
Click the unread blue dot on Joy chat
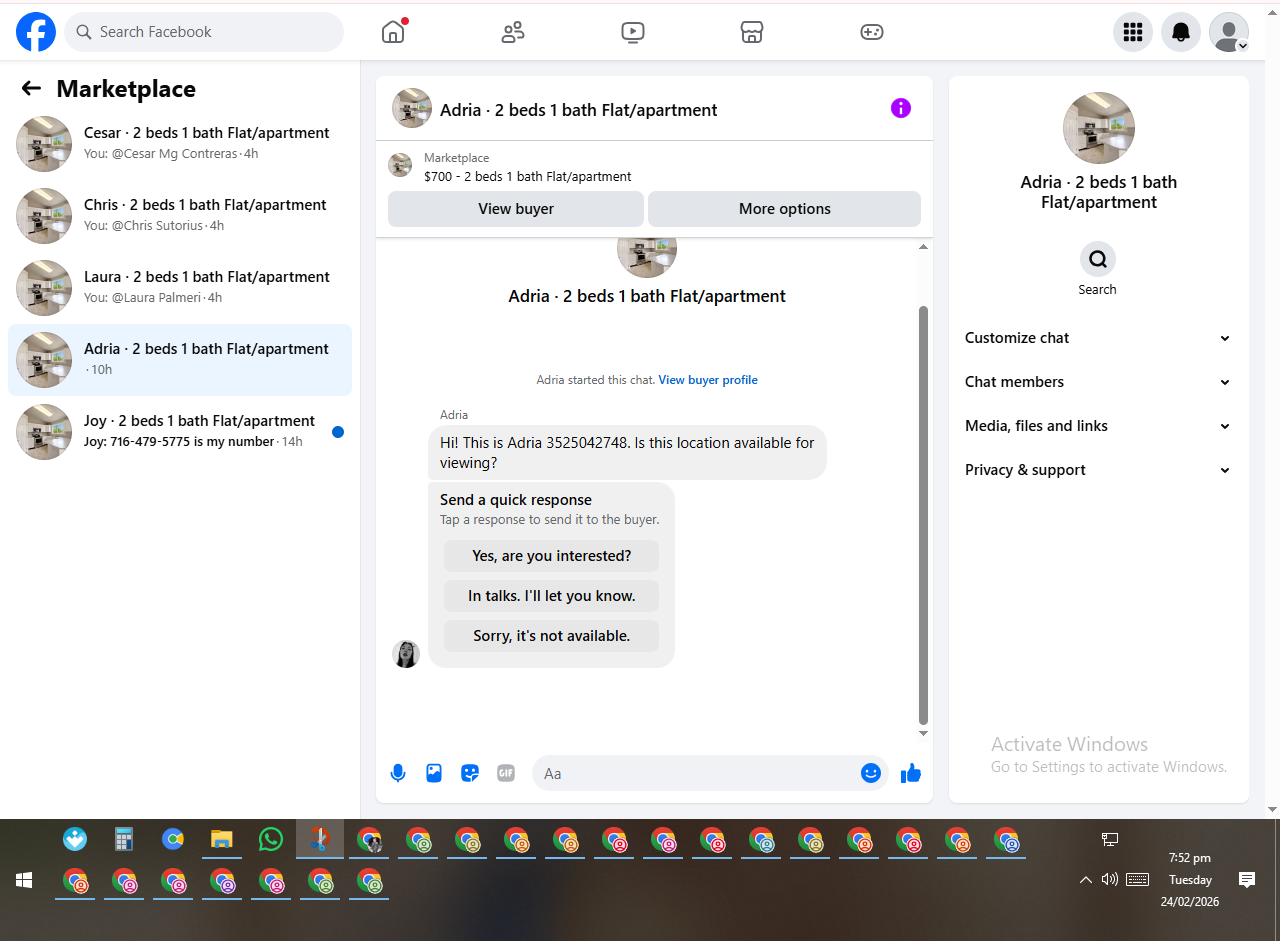coord(338,432)
